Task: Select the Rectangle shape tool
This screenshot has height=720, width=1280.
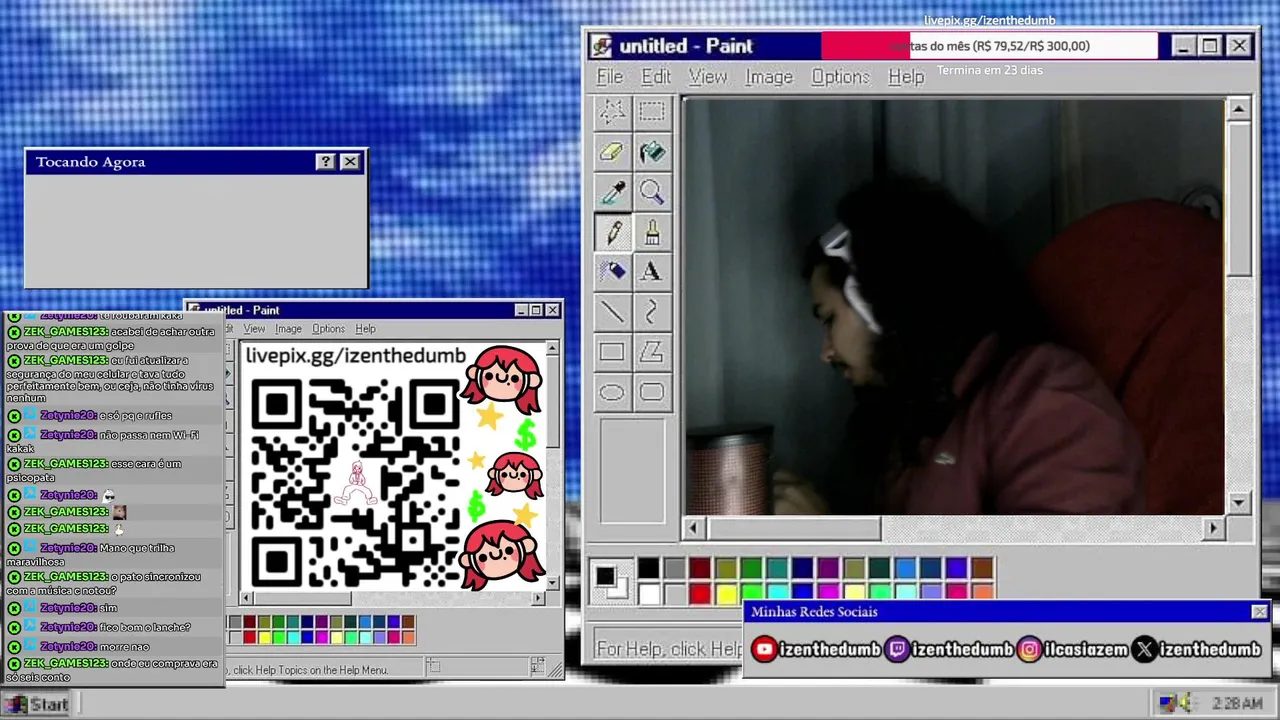Action: 612,352
